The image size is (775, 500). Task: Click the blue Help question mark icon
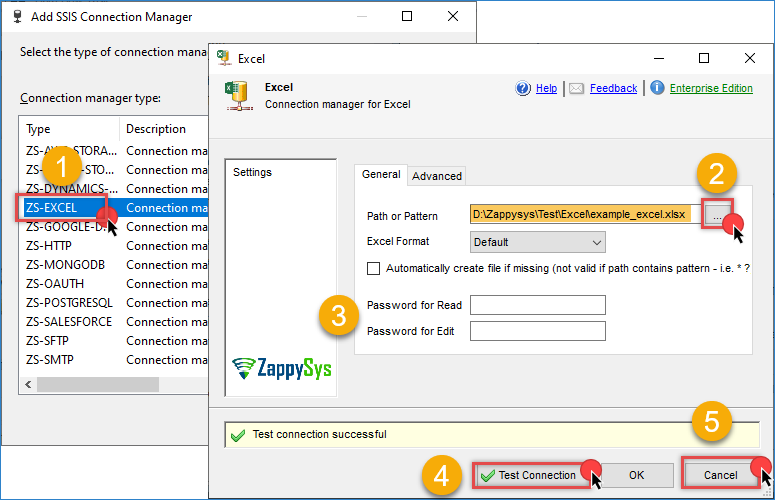(x=523, y=88)
